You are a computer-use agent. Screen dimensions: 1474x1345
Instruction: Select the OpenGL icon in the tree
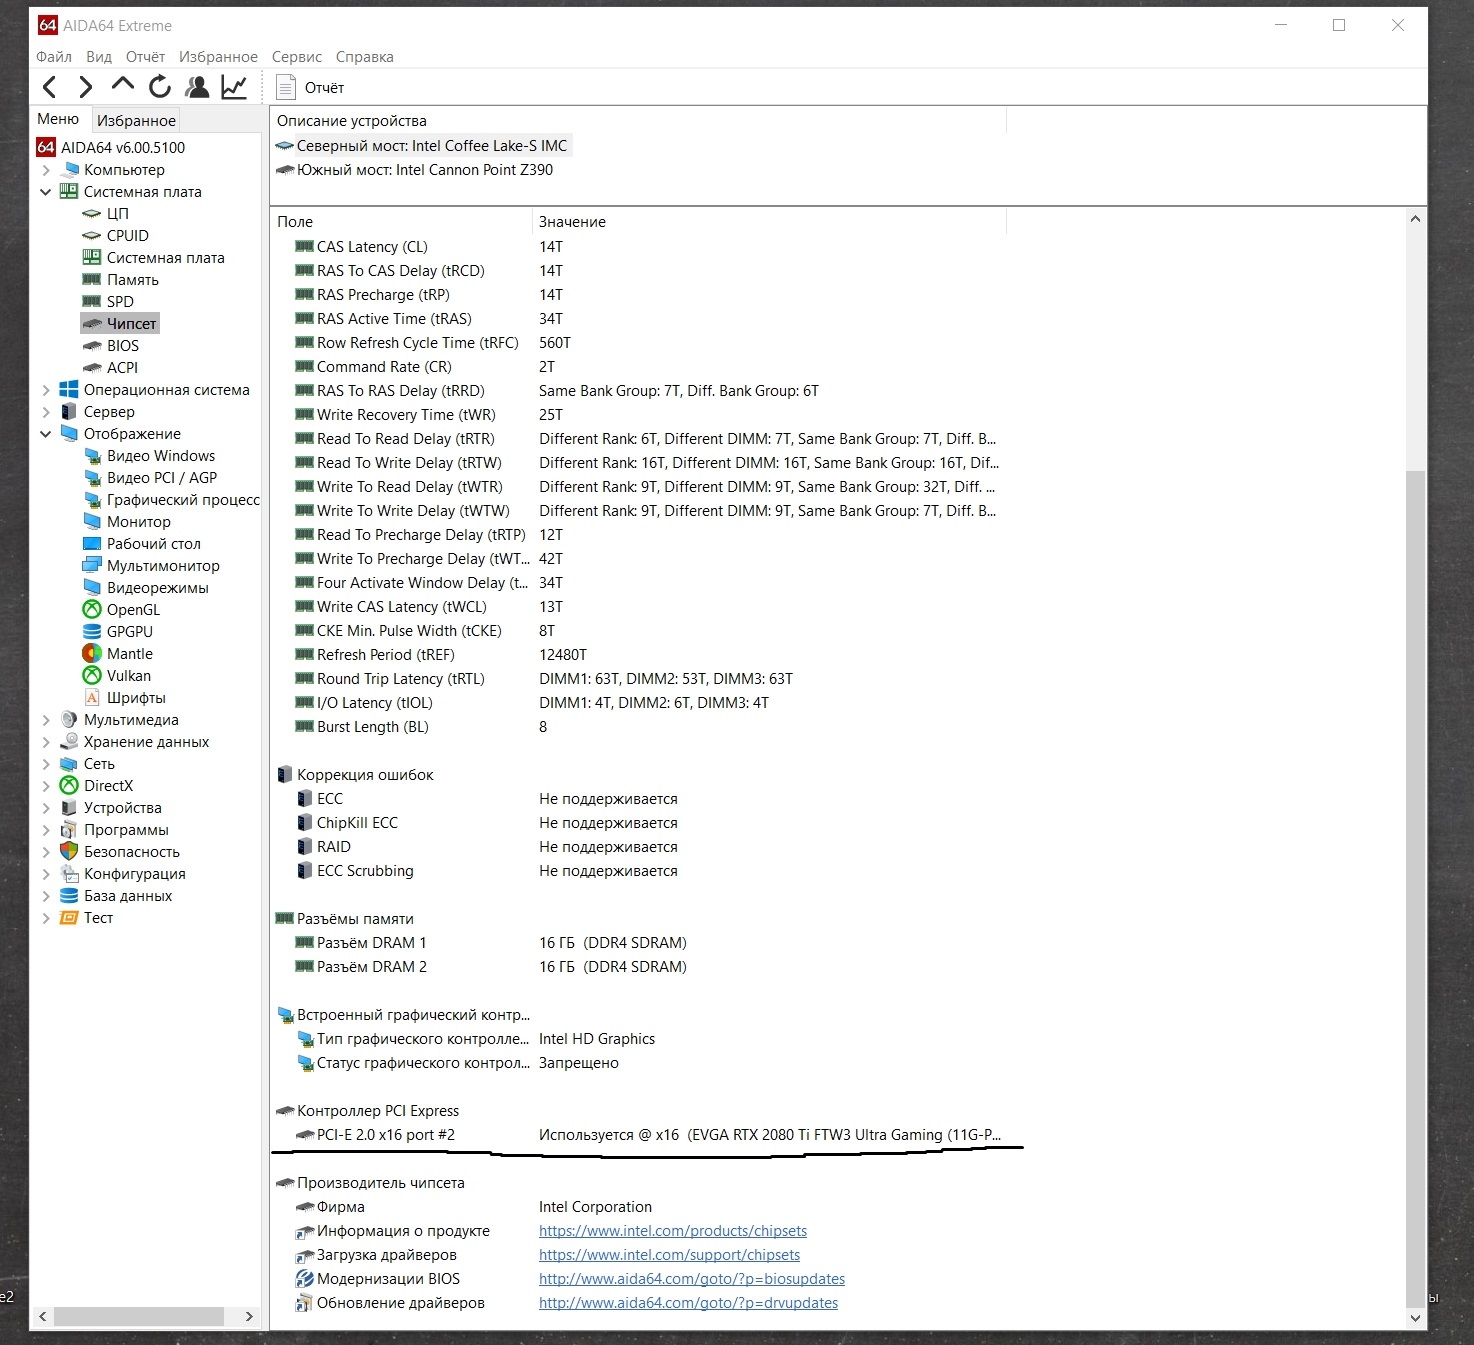[x=92, y=610]
